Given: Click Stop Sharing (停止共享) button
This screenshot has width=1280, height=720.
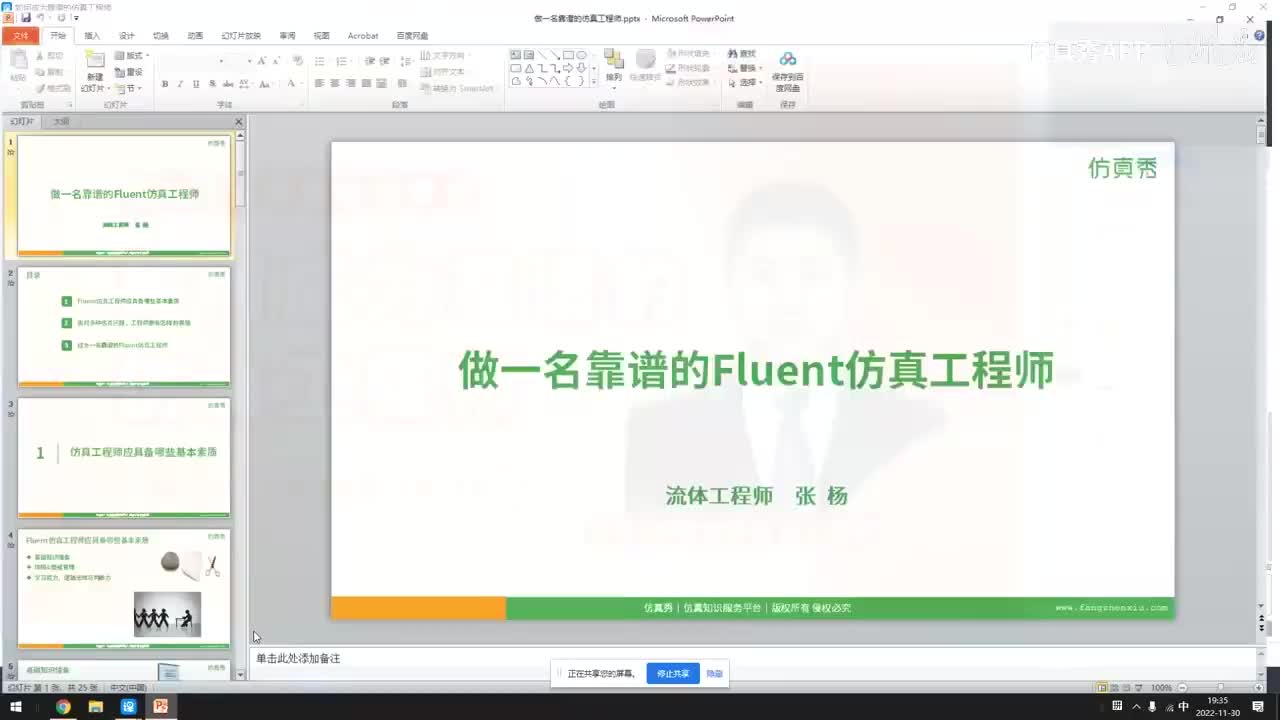Looking at the screenshot, I should pos(673,673).
